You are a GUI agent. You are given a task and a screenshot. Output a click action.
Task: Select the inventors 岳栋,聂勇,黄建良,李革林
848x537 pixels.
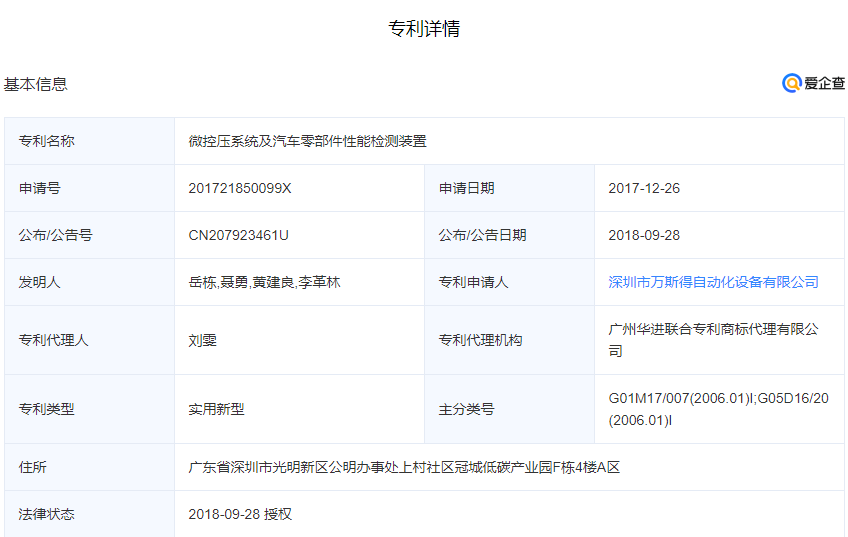pyautogui.click(x=264, y=282)
